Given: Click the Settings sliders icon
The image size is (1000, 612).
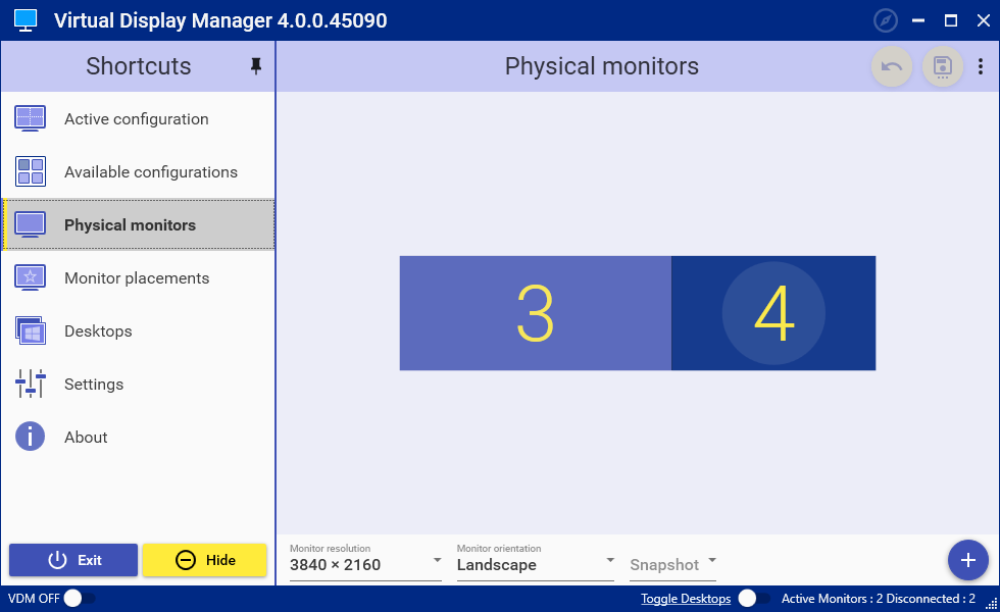Looking at the screenshot, I should click(x=30, y=383).
